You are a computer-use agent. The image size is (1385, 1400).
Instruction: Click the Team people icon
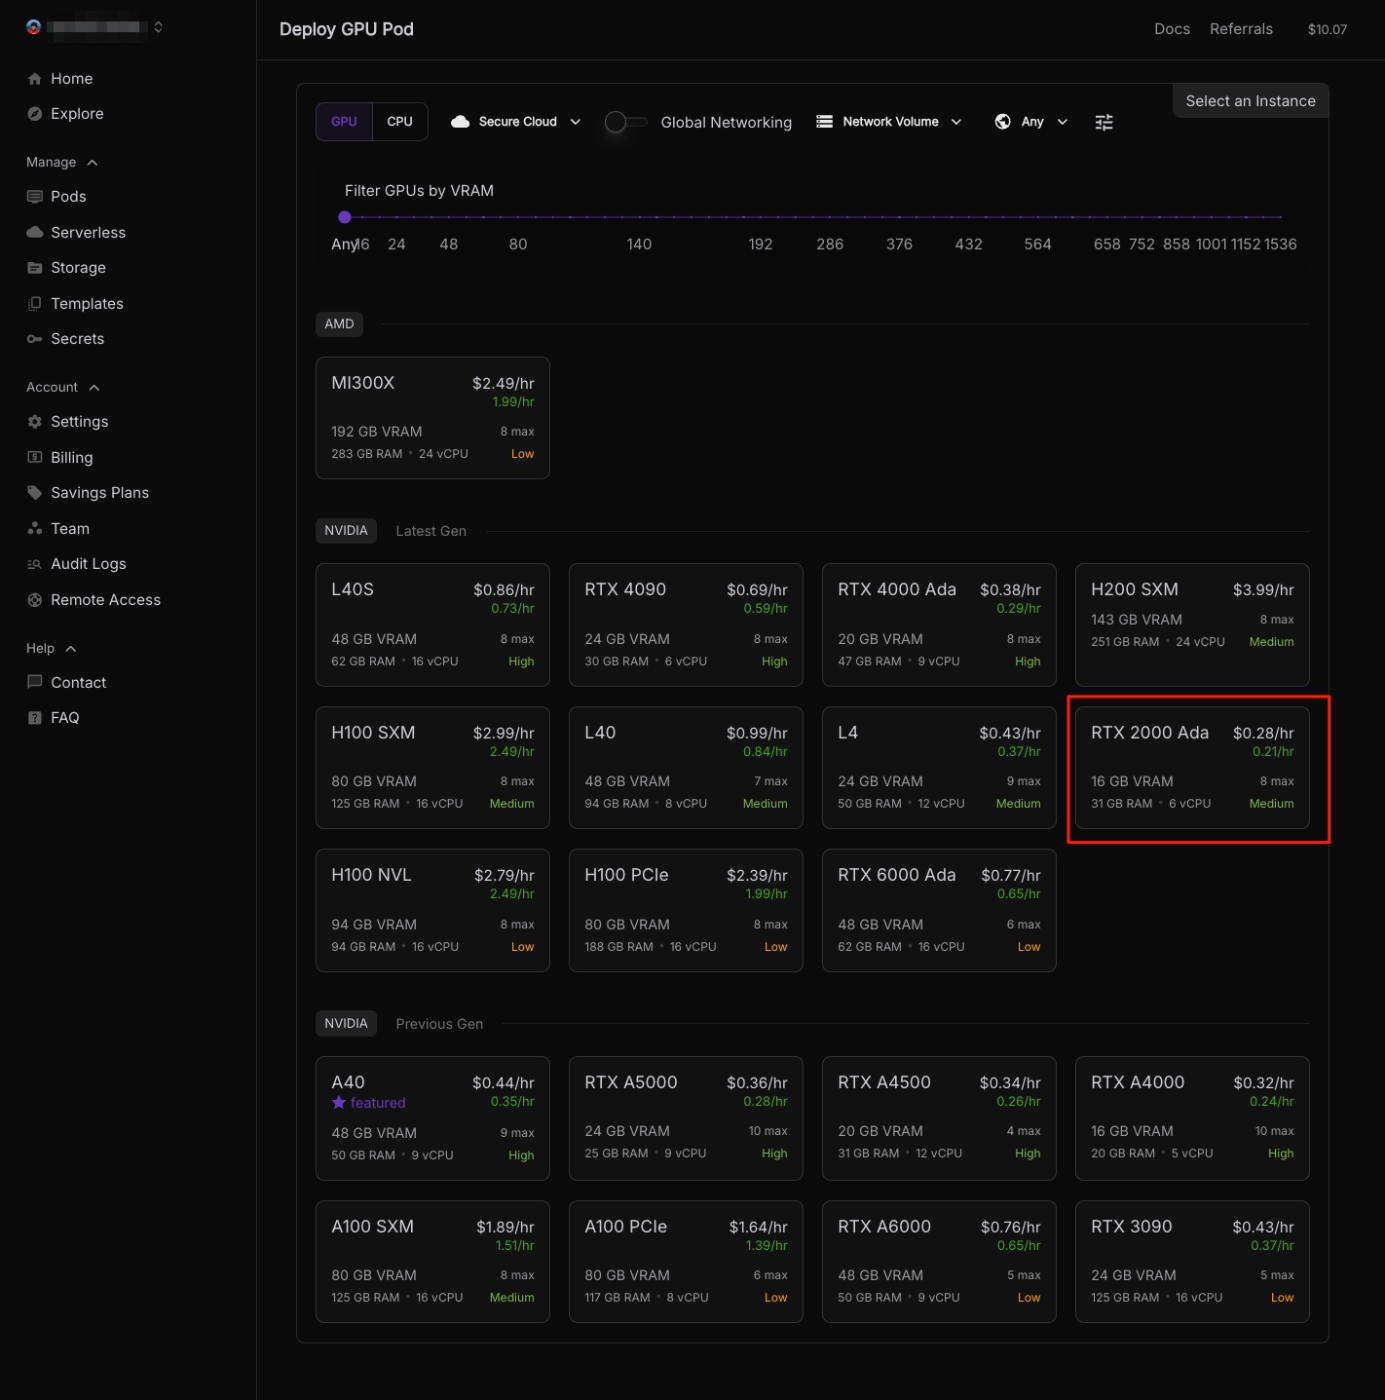coord(35,528)
